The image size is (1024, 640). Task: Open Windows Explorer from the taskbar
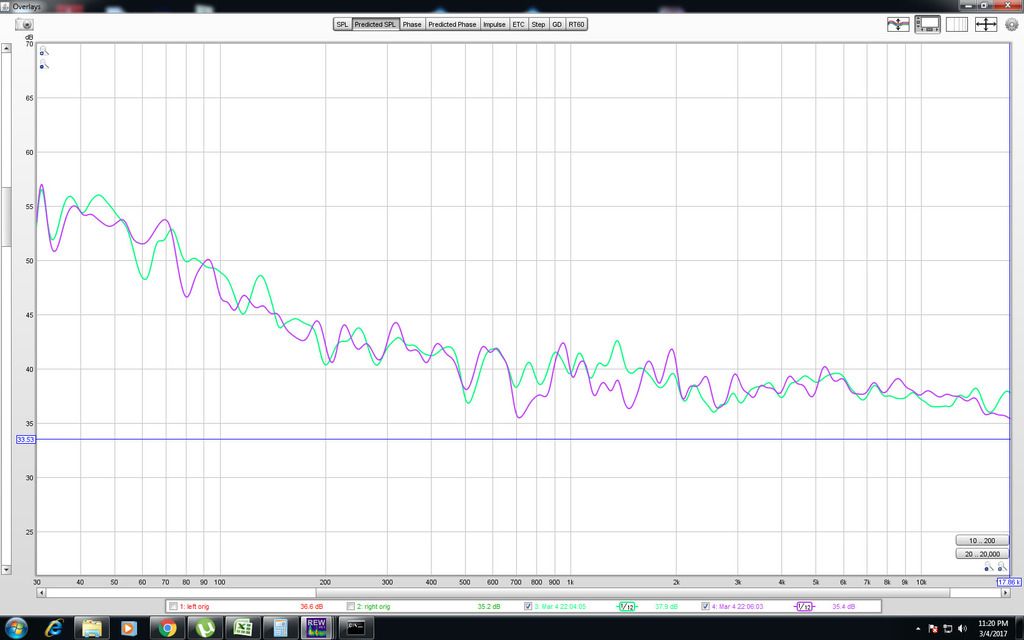coord(91,628)
